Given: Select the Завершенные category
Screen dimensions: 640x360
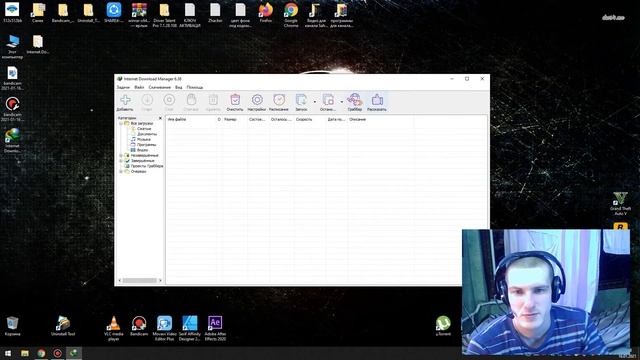Looking at the screenshot, I should (x=142, y=161).
